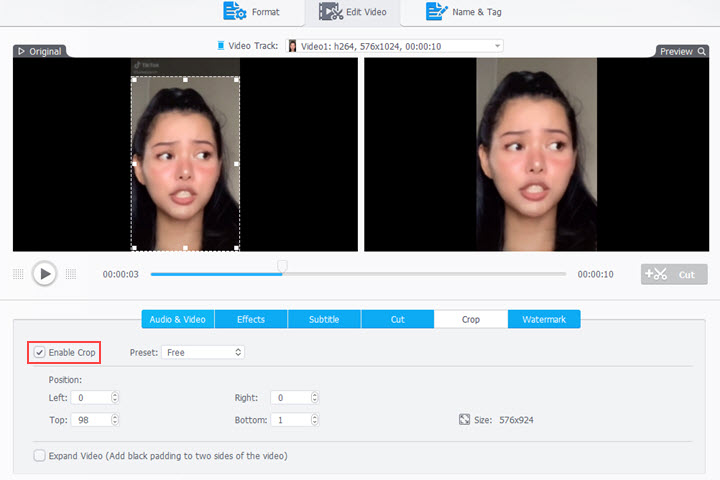Click the unplayed gray part of the timeline
The image size is (720, 480).
424,274
